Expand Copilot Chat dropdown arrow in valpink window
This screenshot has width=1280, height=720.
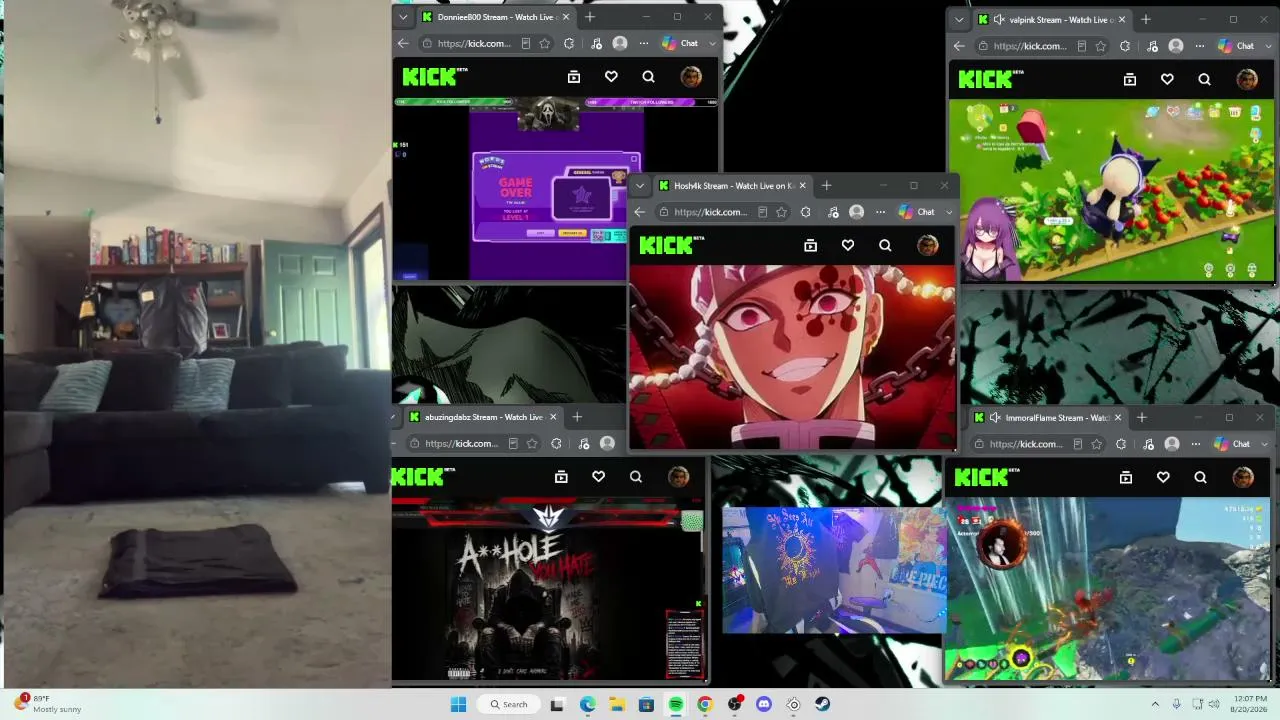tap(1269, 46)
